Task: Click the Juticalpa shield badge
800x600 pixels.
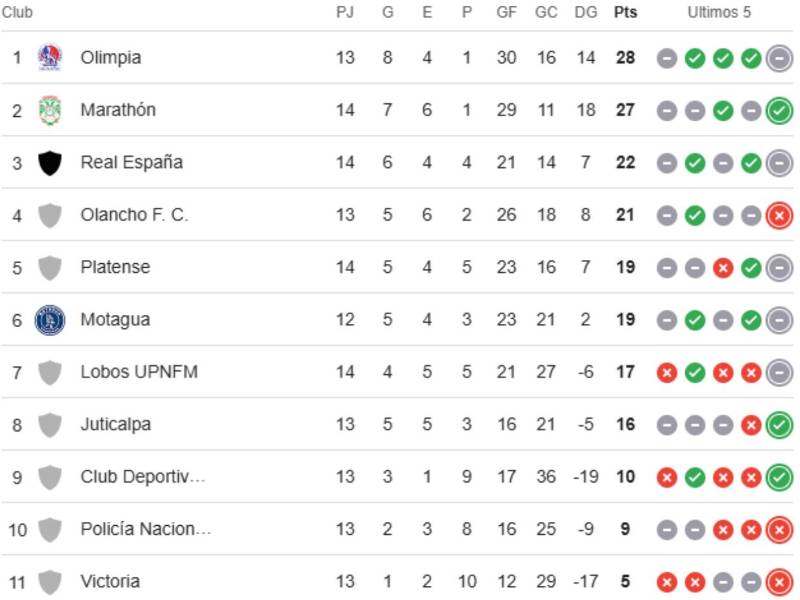Action: tap(48, 423)
